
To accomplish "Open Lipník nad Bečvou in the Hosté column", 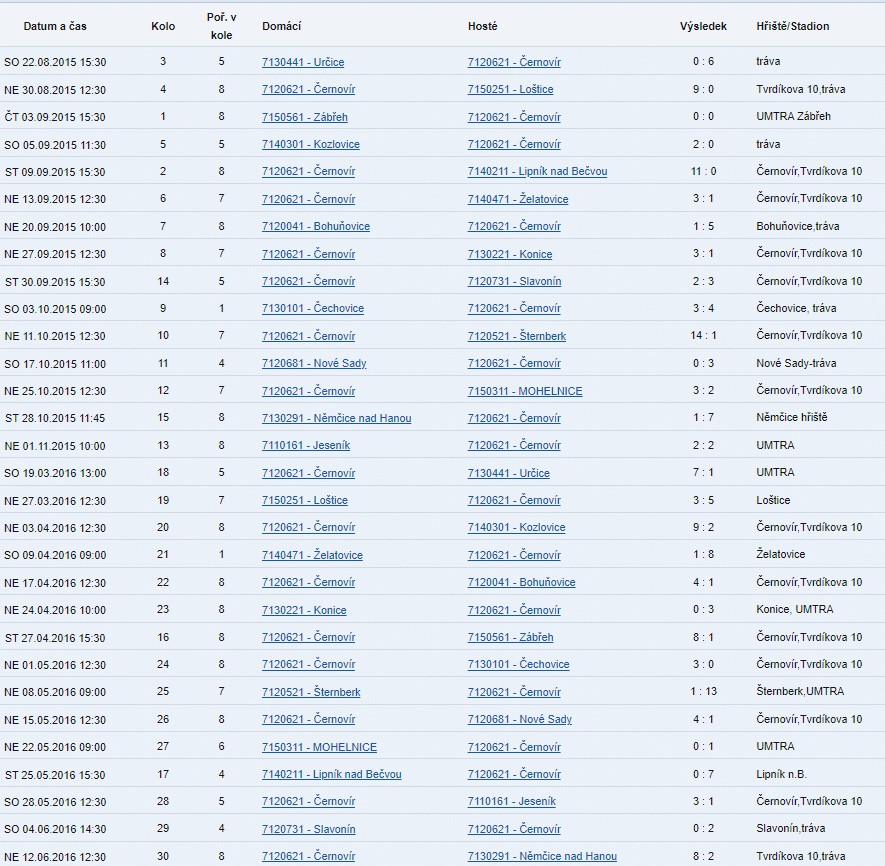I will point(537,171).
